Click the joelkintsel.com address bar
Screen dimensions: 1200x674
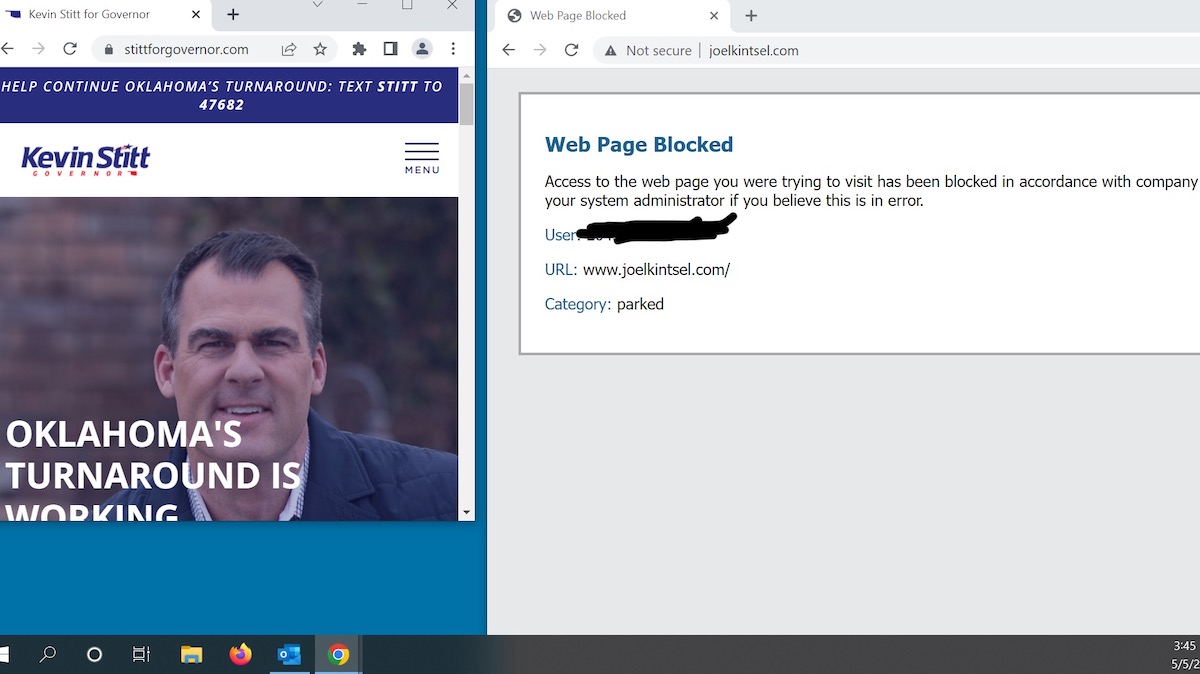pyautogui.click(x=900, y=51)
